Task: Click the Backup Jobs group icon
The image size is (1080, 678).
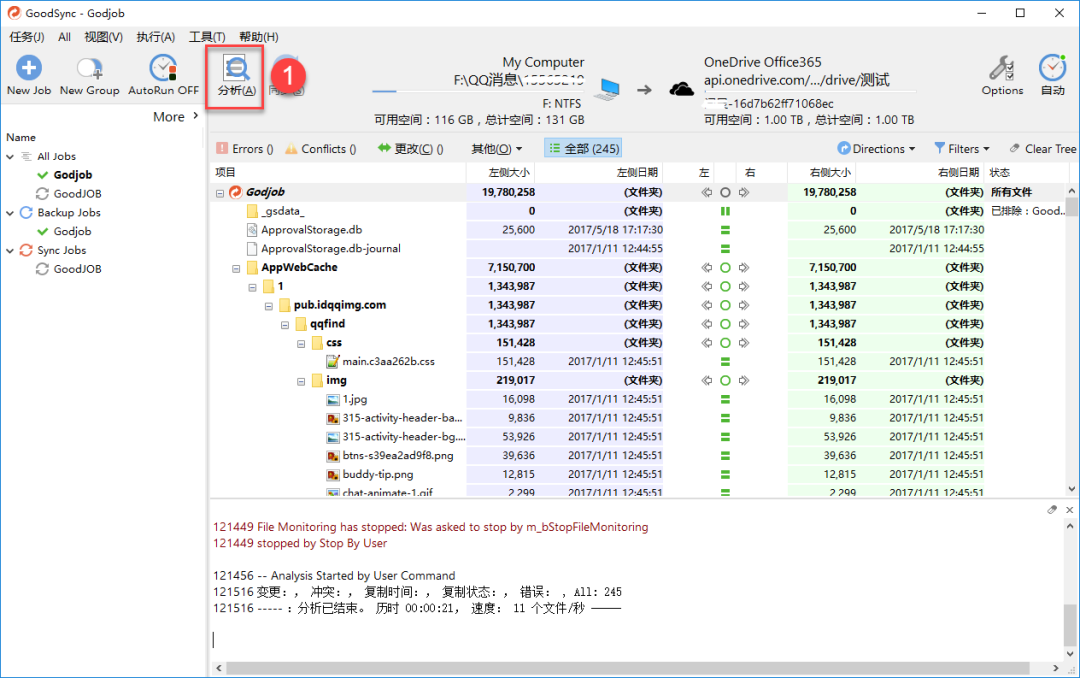Action: [26, 212]
